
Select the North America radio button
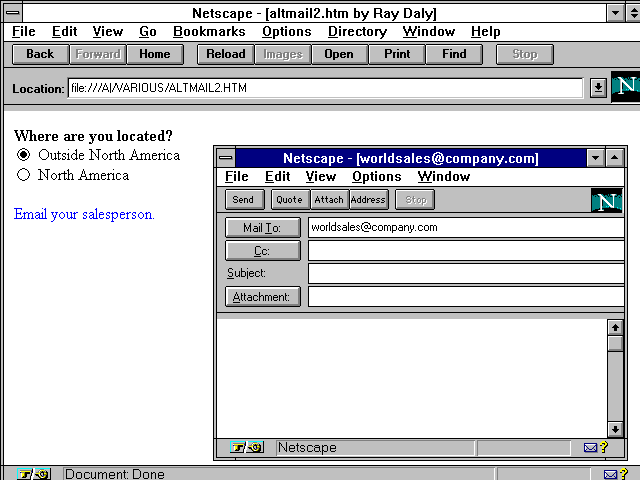pos(24,175)
